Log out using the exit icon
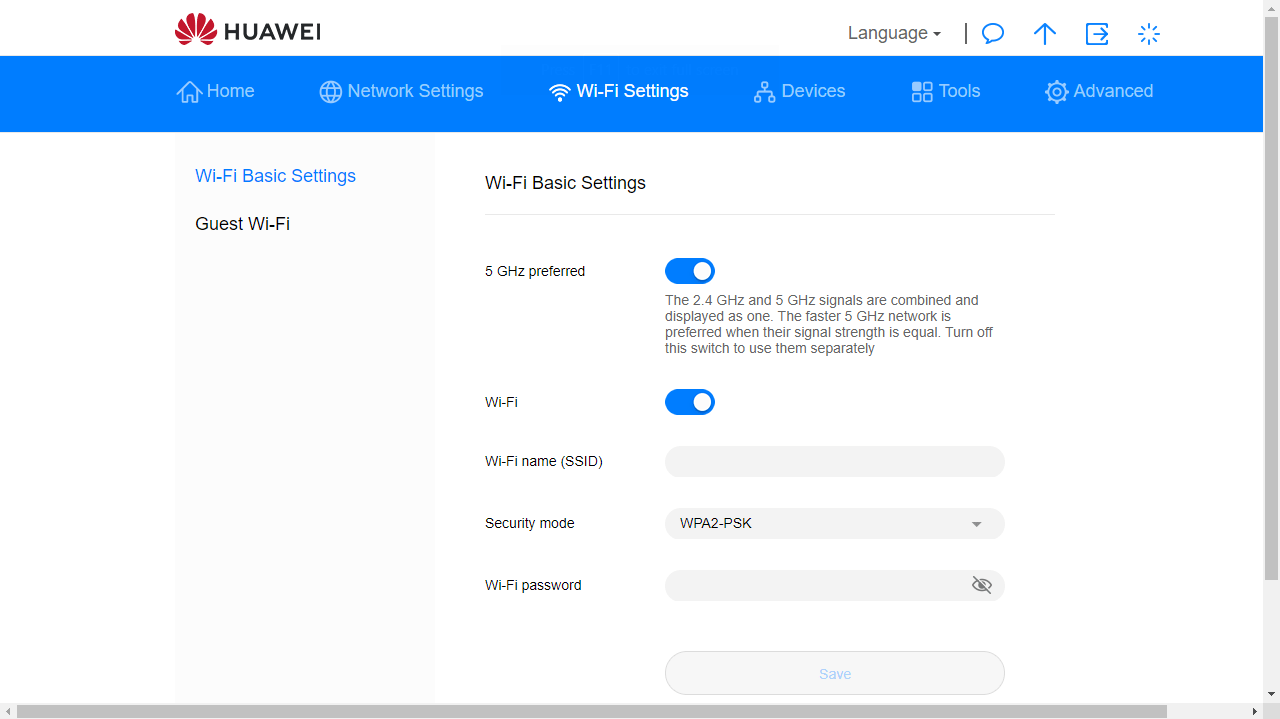This screenshot has height=719, width=1280. point(1097,33)
